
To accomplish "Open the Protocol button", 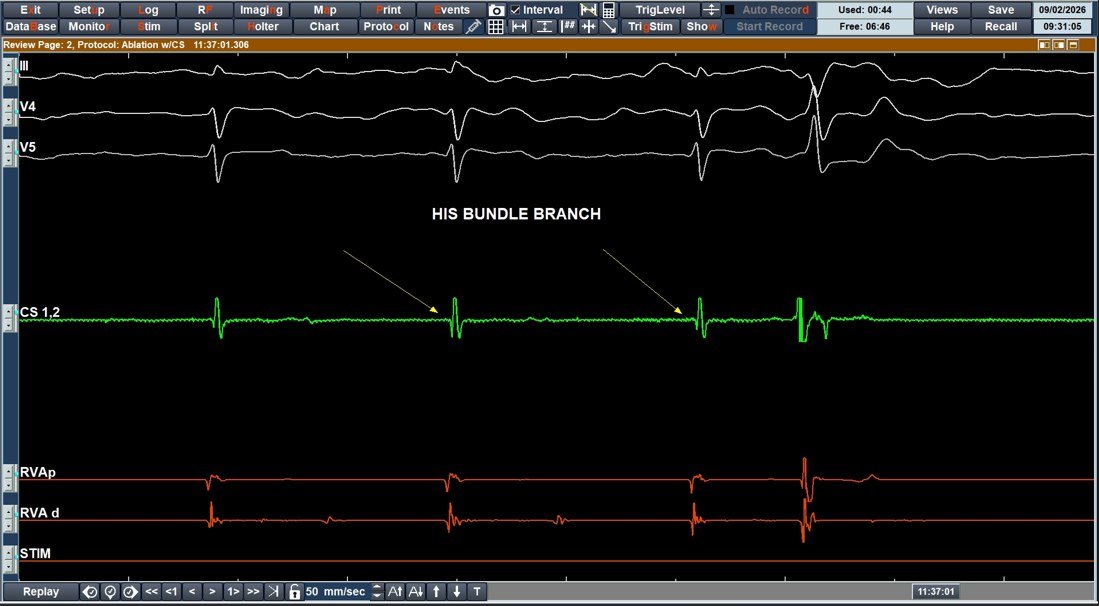I will (x=388, y=27).
